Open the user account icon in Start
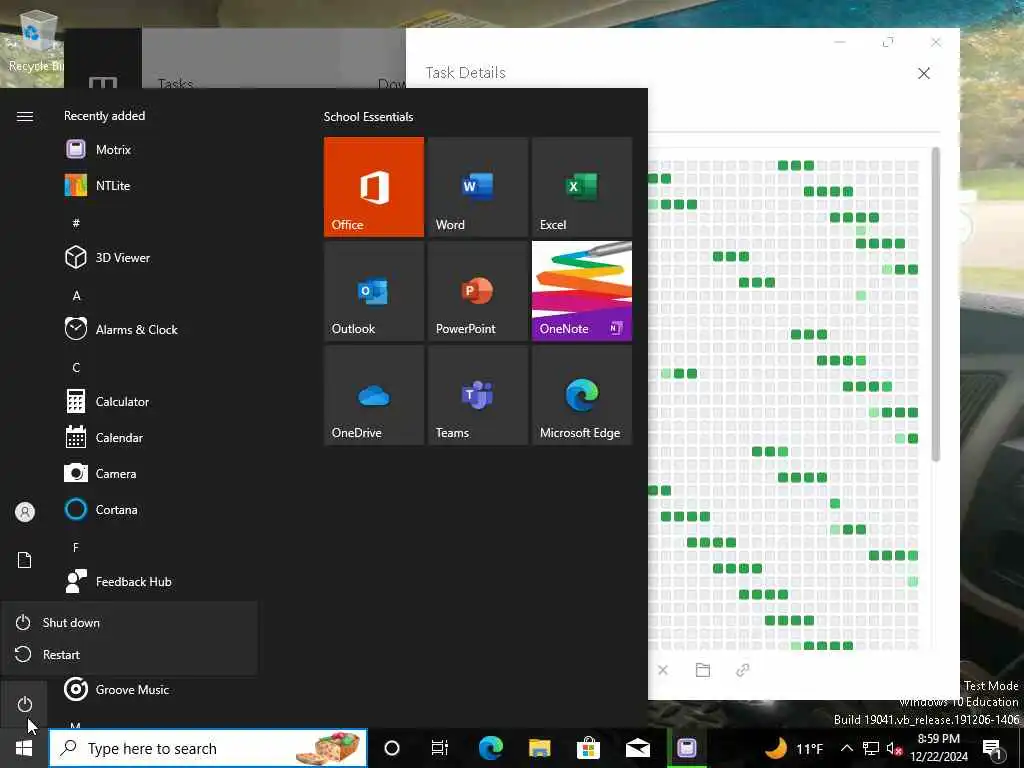The width and height of the screenshot is (1024, 768). click(24, 511)
